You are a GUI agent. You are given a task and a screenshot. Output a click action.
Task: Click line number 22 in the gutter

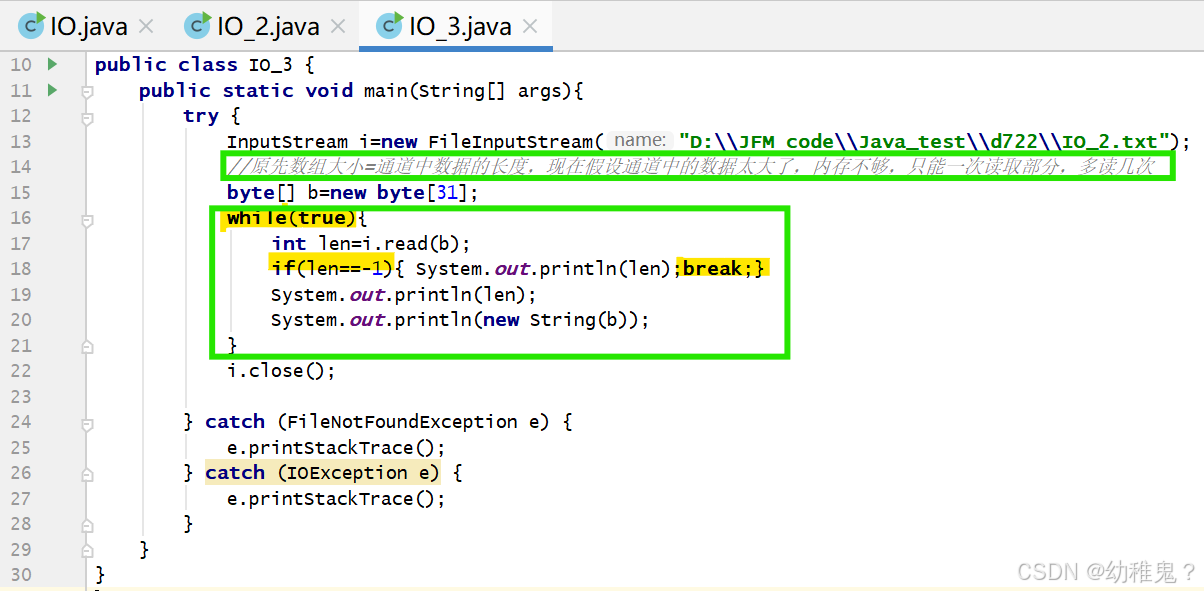pos(21,371)
